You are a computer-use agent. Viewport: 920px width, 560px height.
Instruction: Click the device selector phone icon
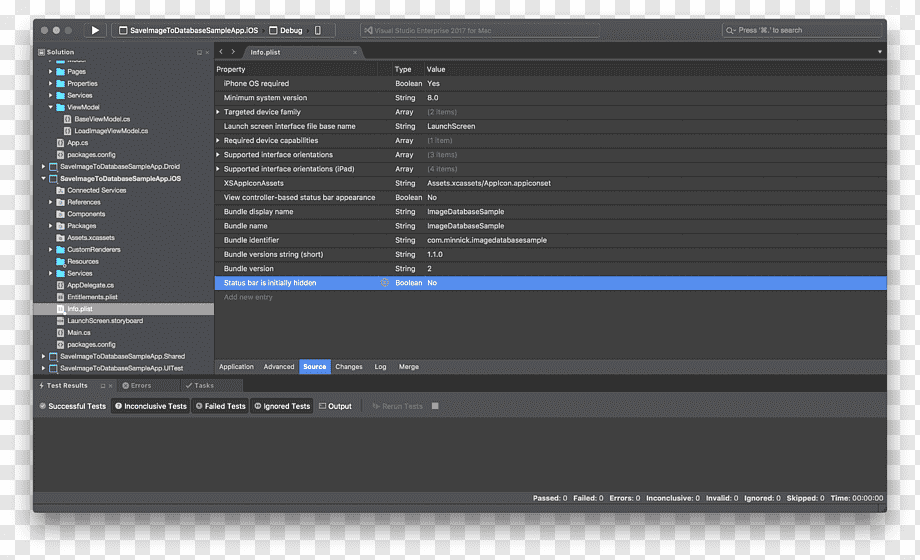[x=318, y=31]
